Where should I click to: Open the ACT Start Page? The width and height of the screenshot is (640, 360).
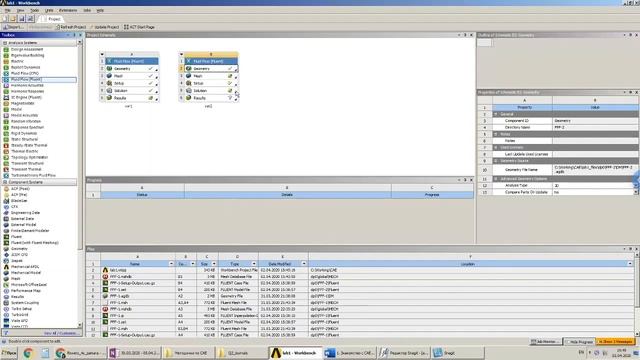[139, 27]
